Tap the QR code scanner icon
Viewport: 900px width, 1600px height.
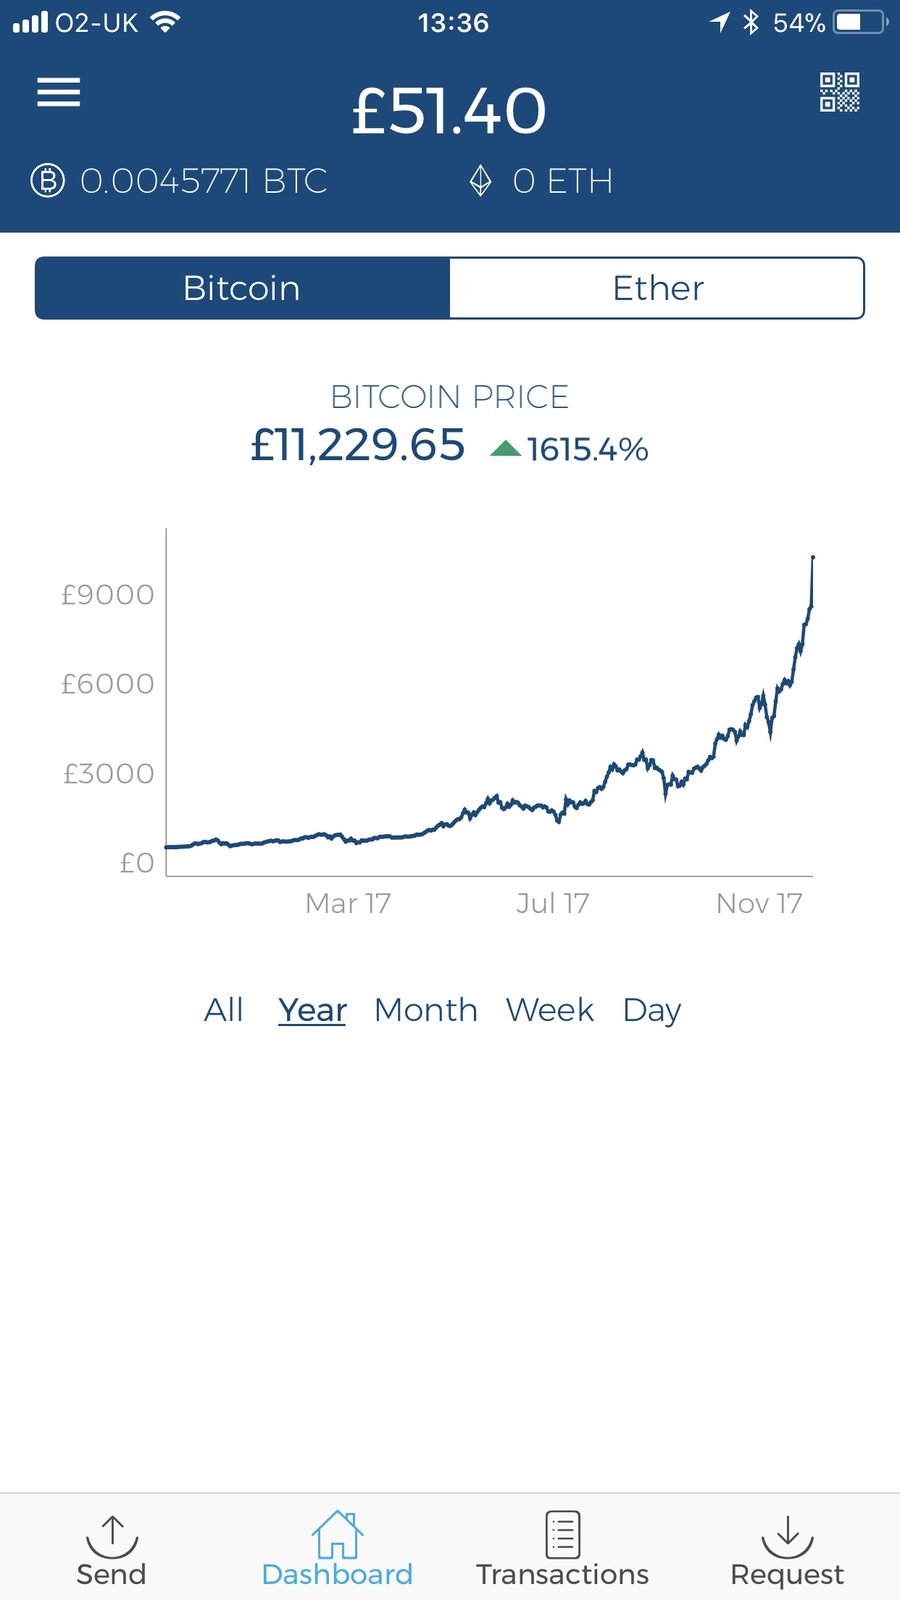point(839,92)
